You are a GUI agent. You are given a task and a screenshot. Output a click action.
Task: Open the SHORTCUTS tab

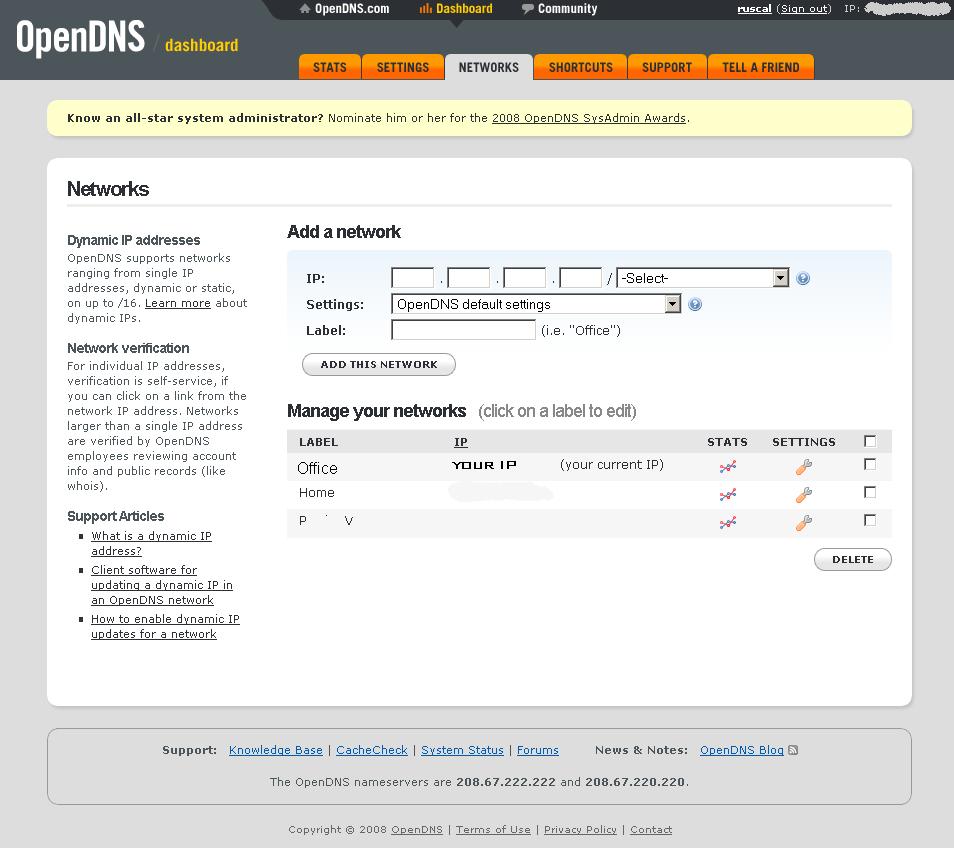pos(580,67)
